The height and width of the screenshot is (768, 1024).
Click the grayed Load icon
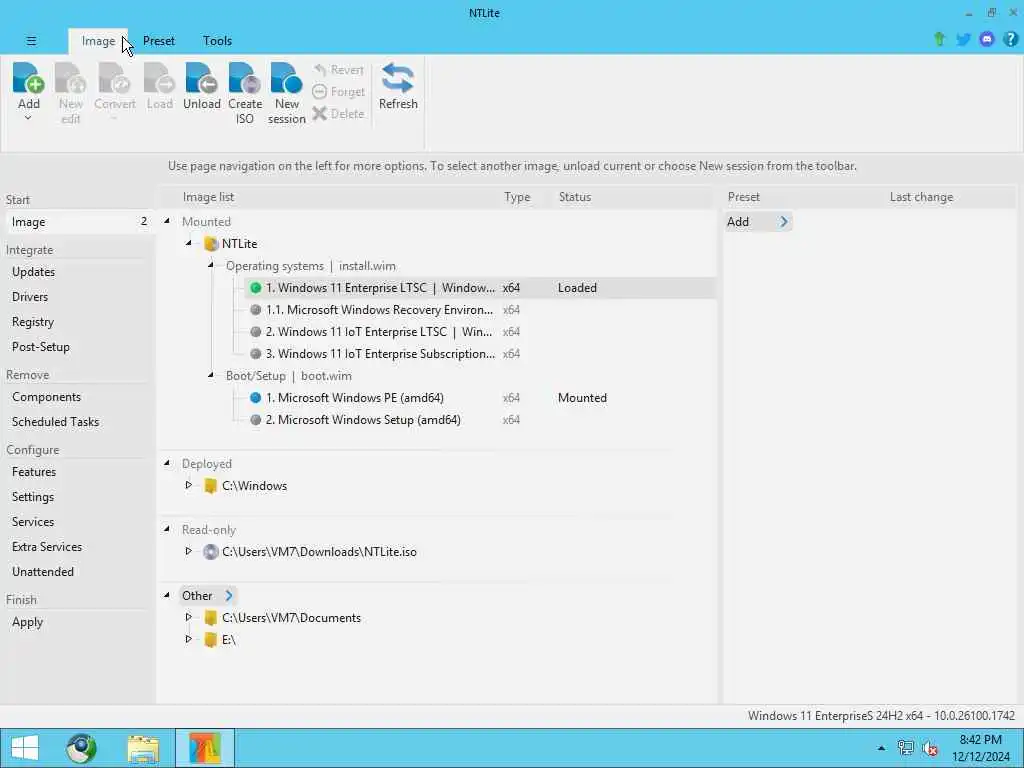point(159,78)
